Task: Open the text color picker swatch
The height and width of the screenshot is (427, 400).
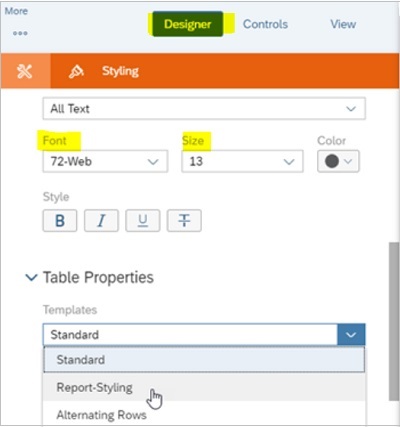Action: pos(338,161)
